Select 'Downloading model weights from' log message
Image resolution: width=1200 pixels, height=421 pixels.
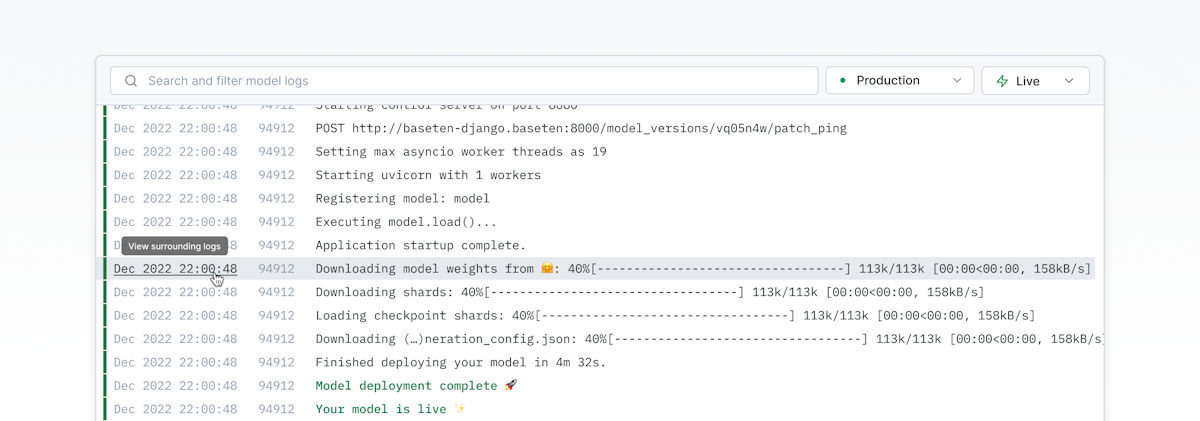pos(703,269)
